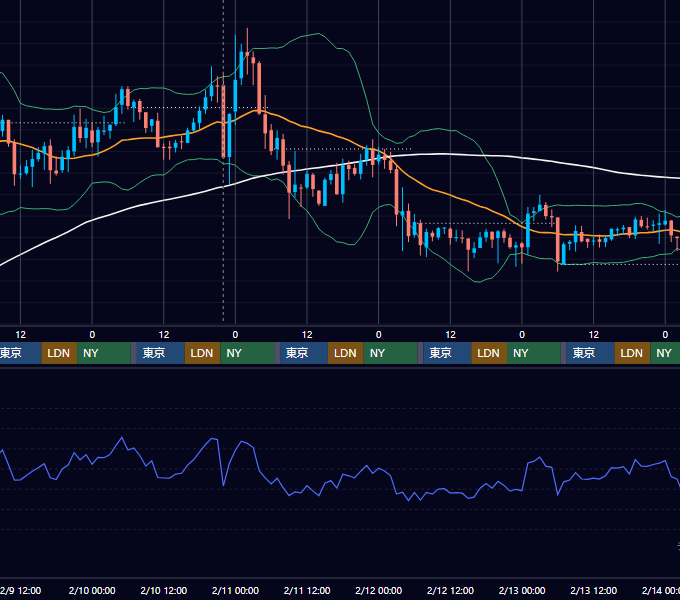Click the "2/12 12:00" time axis label
Screen dimensions: 680x600
point(450,590)
